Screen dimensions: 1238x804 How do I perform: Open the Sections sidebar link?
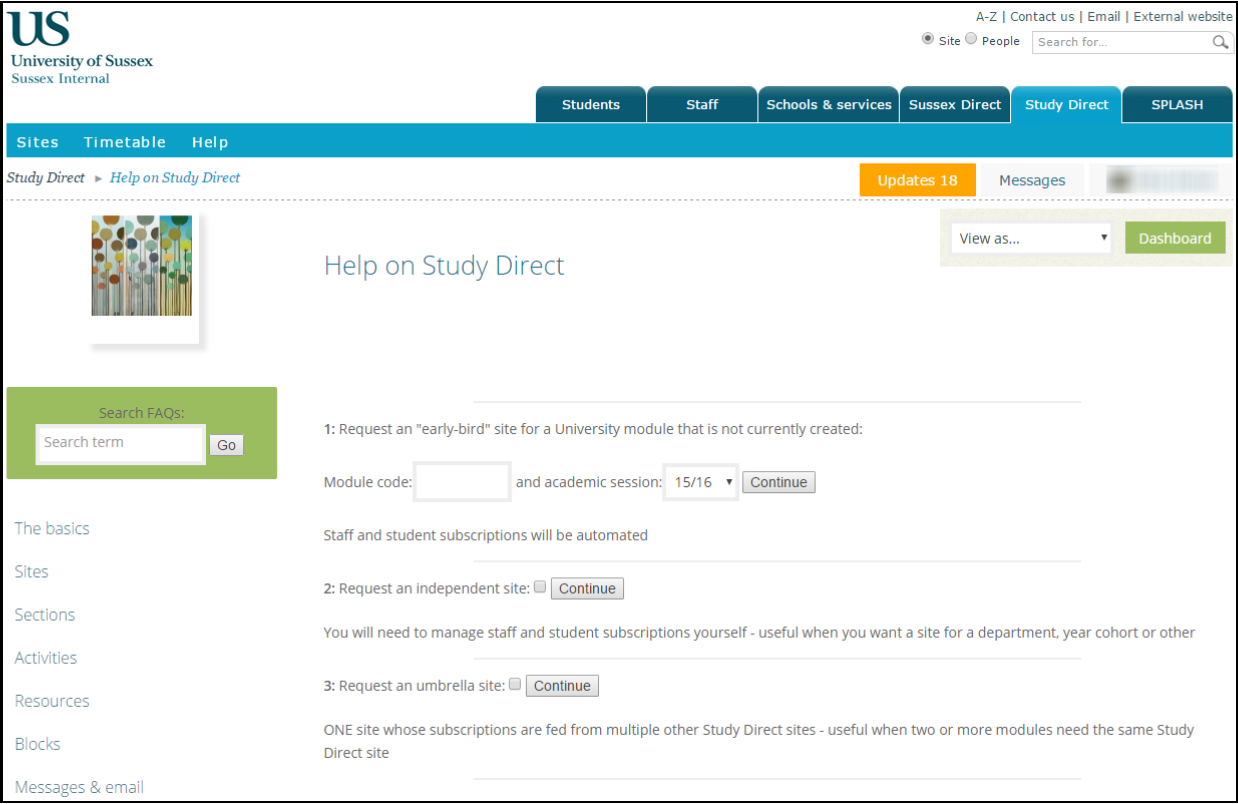pos(45,614)
